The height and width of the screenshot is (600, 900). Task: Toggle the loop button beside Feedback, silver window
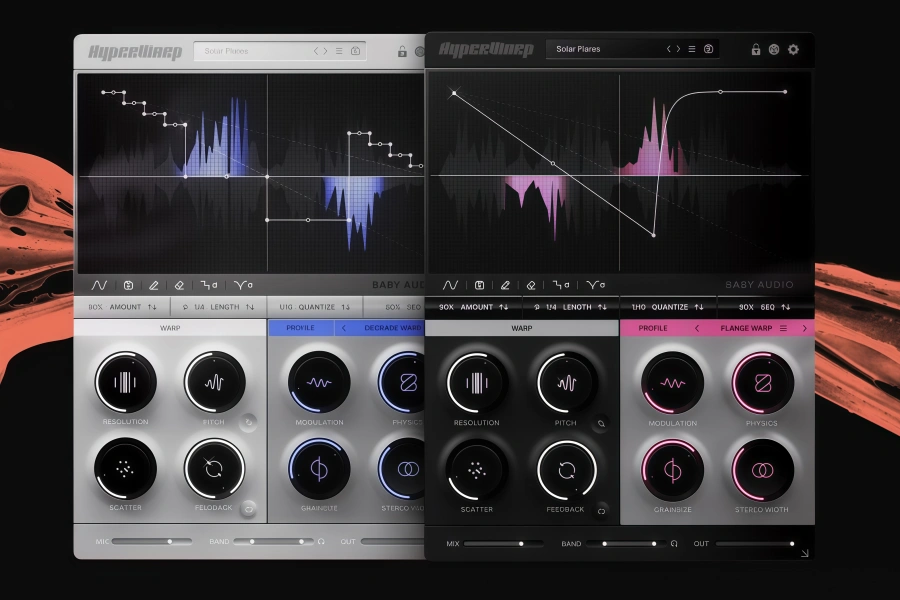(249, 509)
